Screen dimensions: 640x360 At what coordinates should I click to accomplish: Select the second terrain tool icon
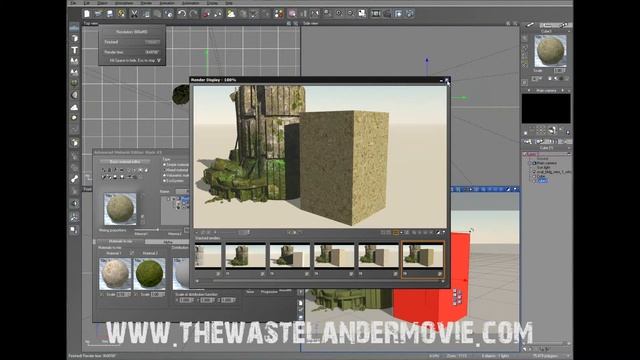pyautogui.click(x=74, y=72)
